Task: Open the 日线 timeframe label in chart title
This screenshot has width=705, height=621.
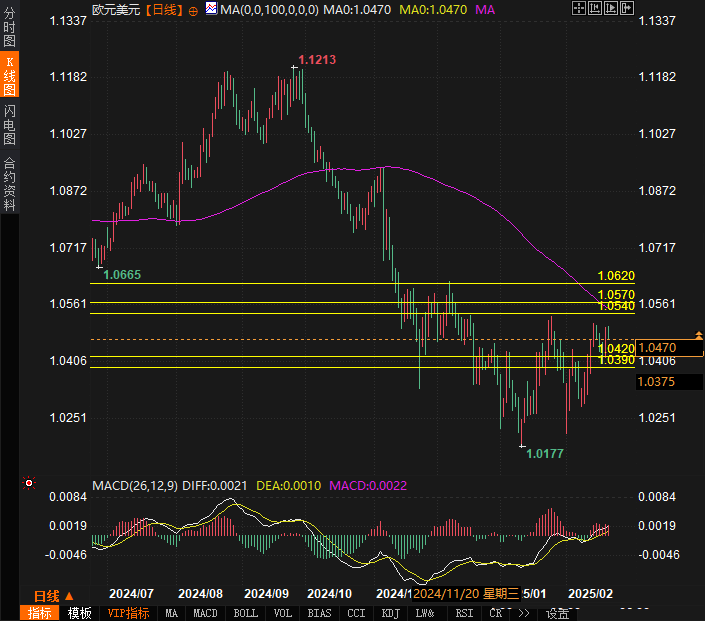Action: pyautogui.click(x=163, y=9)
